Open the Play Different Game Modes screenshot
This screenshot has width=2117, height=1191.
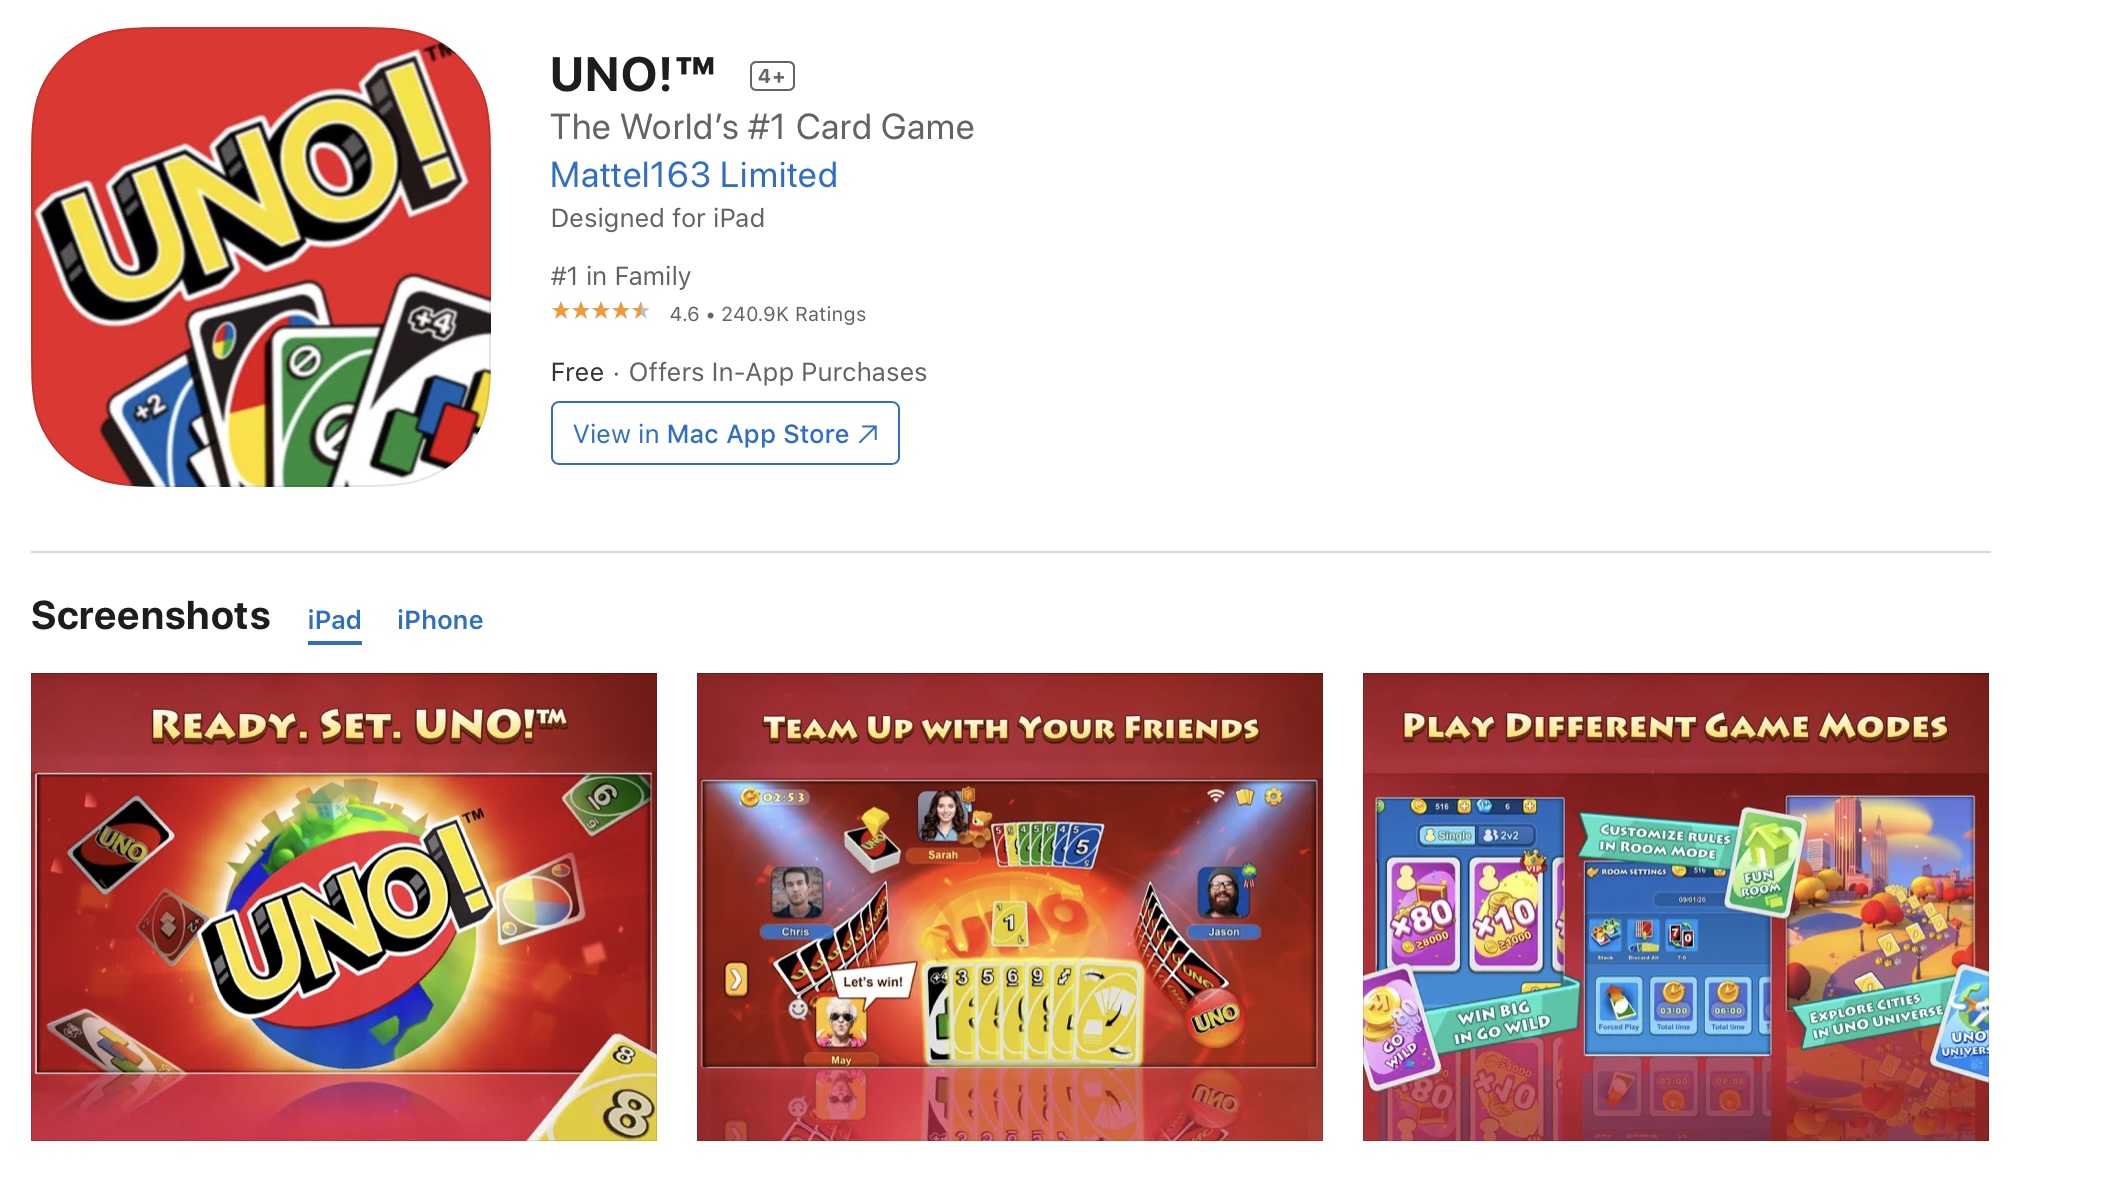pyautogui.click(x=1676, y=907)
